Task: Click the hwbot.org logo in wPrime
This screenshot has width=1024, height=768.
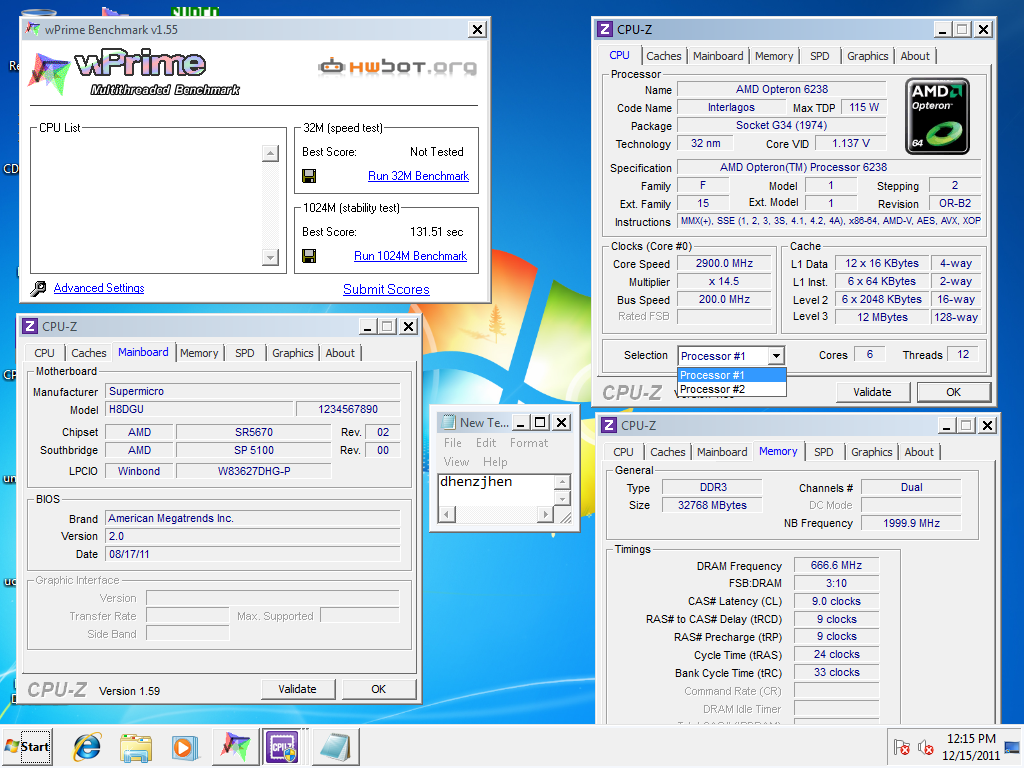Action: [398, 66]
